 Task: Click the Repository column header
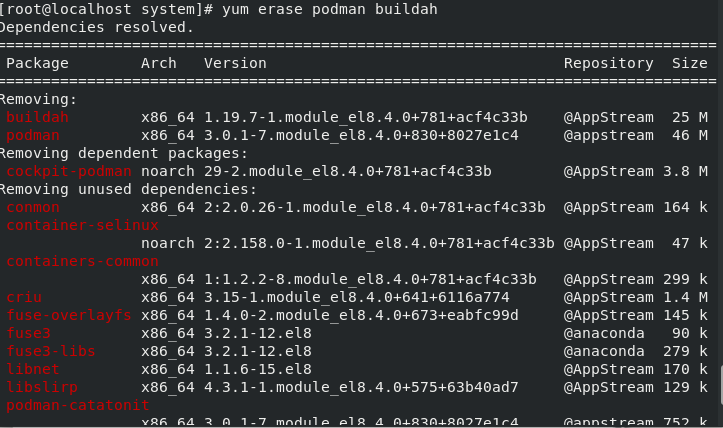tap(608, 63)
